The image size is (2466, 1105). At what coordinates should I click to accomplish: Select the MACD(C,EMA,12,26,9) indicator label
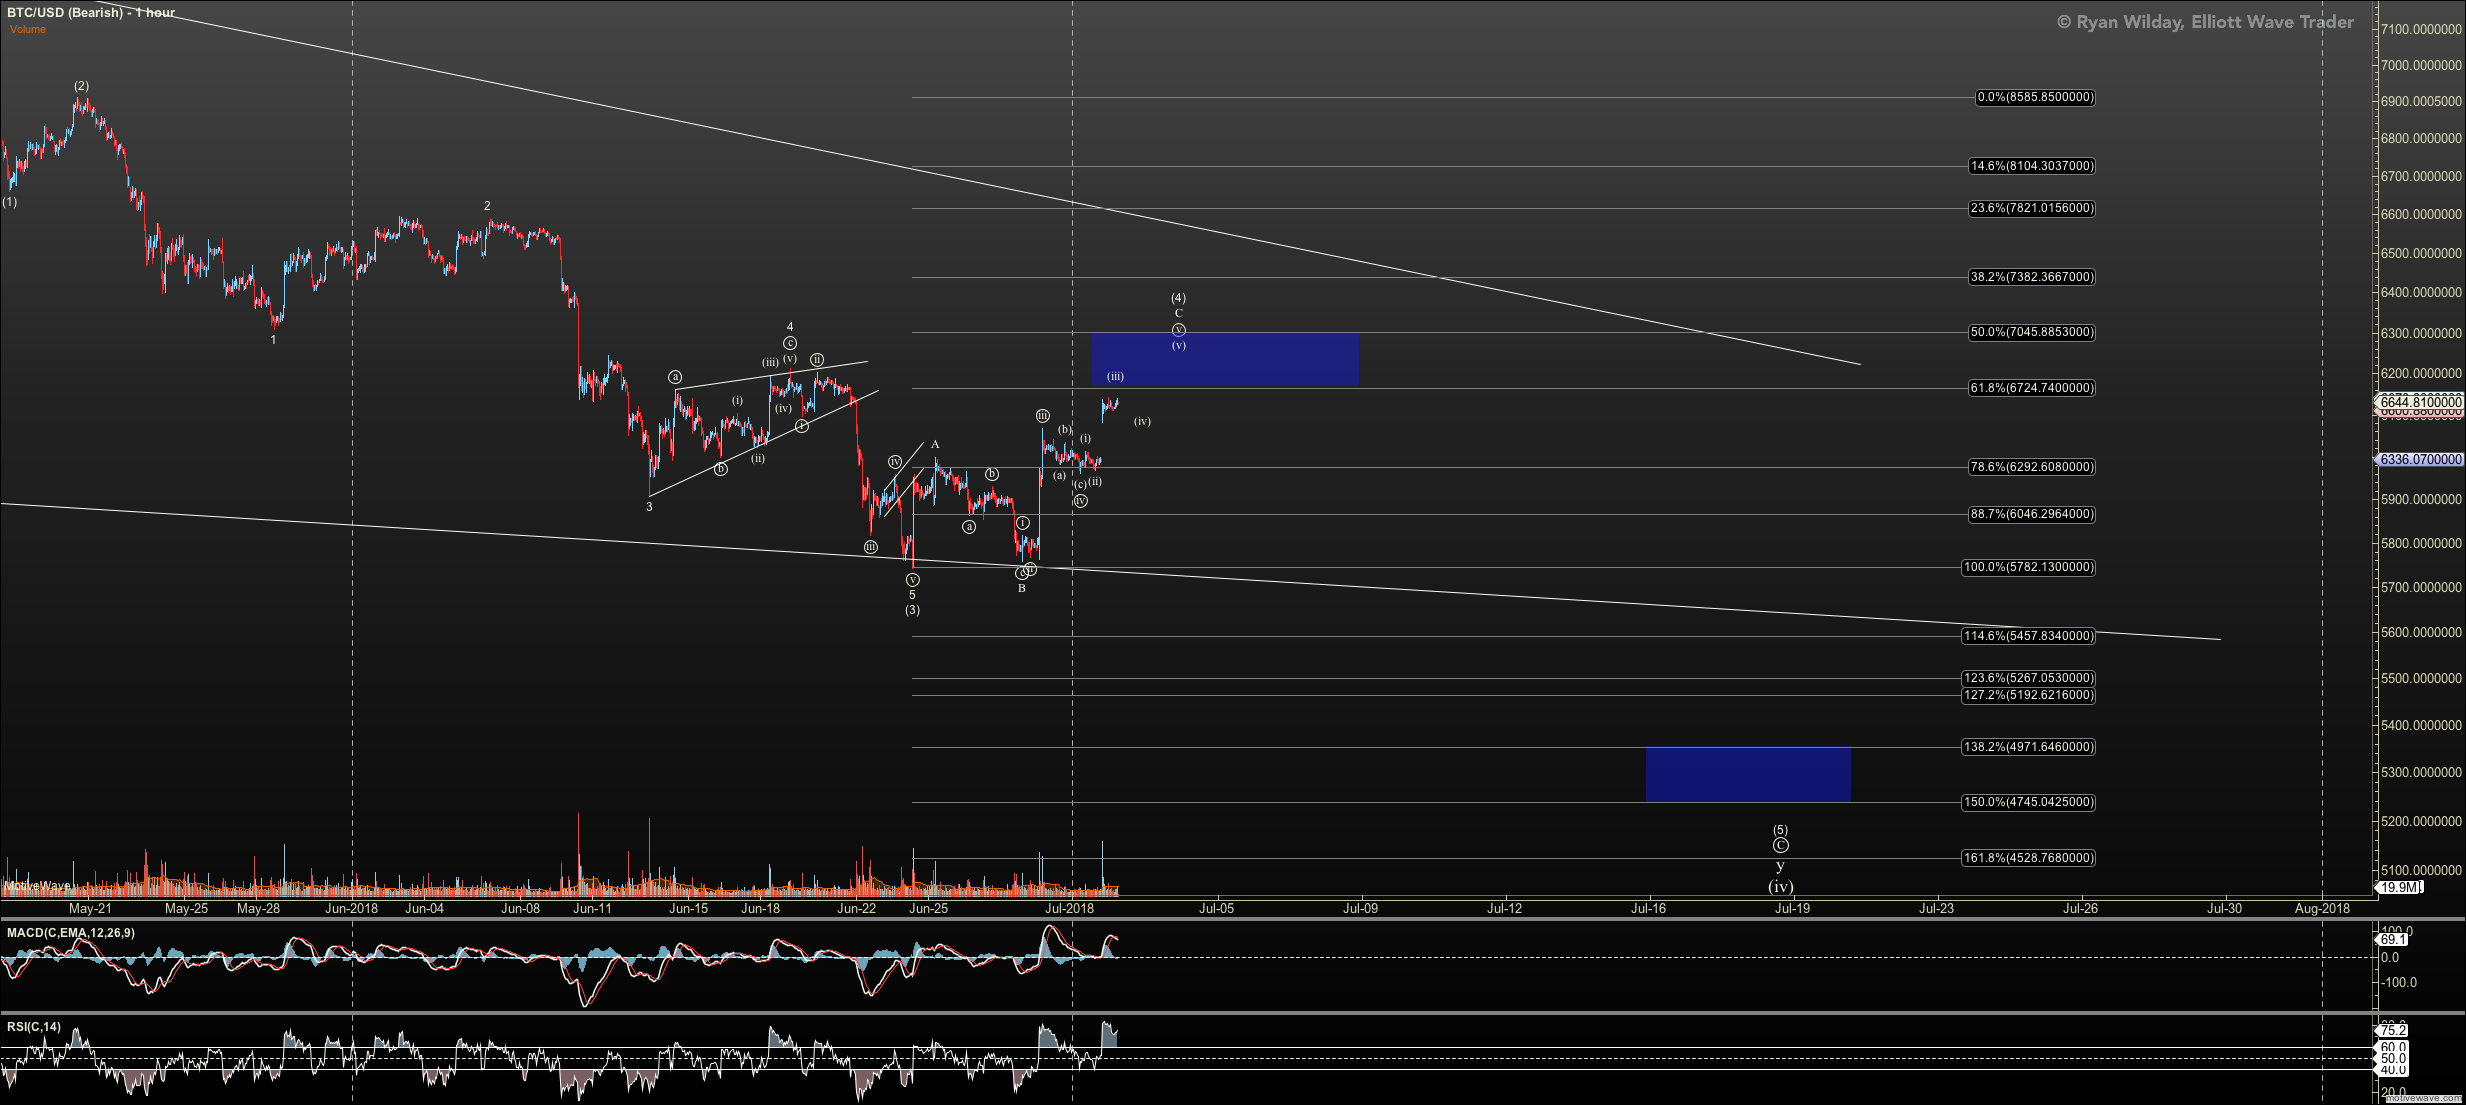pyautogui.click(x=71, y=933)
